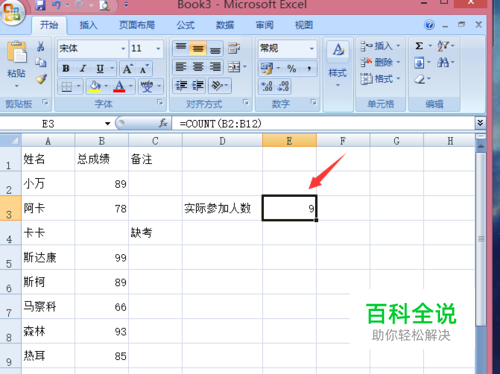Cut selection with scissors icon
This screenshot has width=500, height=374.
click(x=41, y=46)
